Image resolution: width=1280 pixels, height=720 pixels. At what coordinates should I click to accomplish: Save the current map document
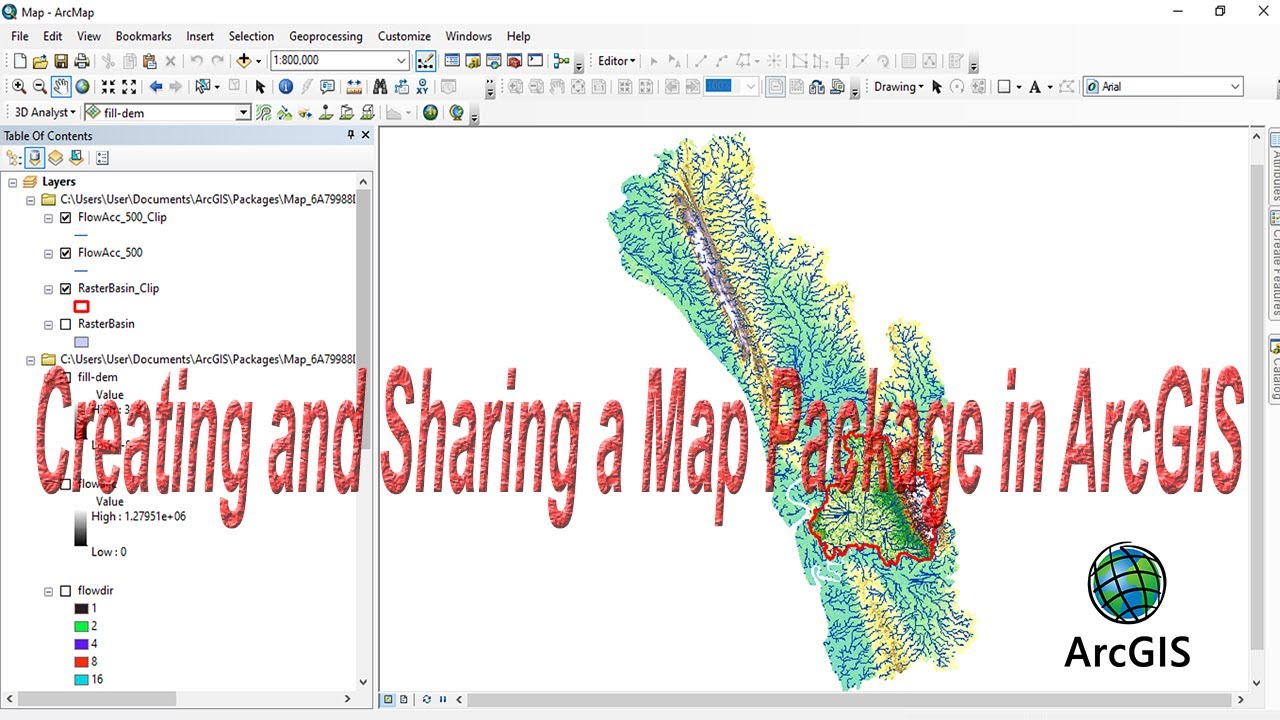(61, 61)
